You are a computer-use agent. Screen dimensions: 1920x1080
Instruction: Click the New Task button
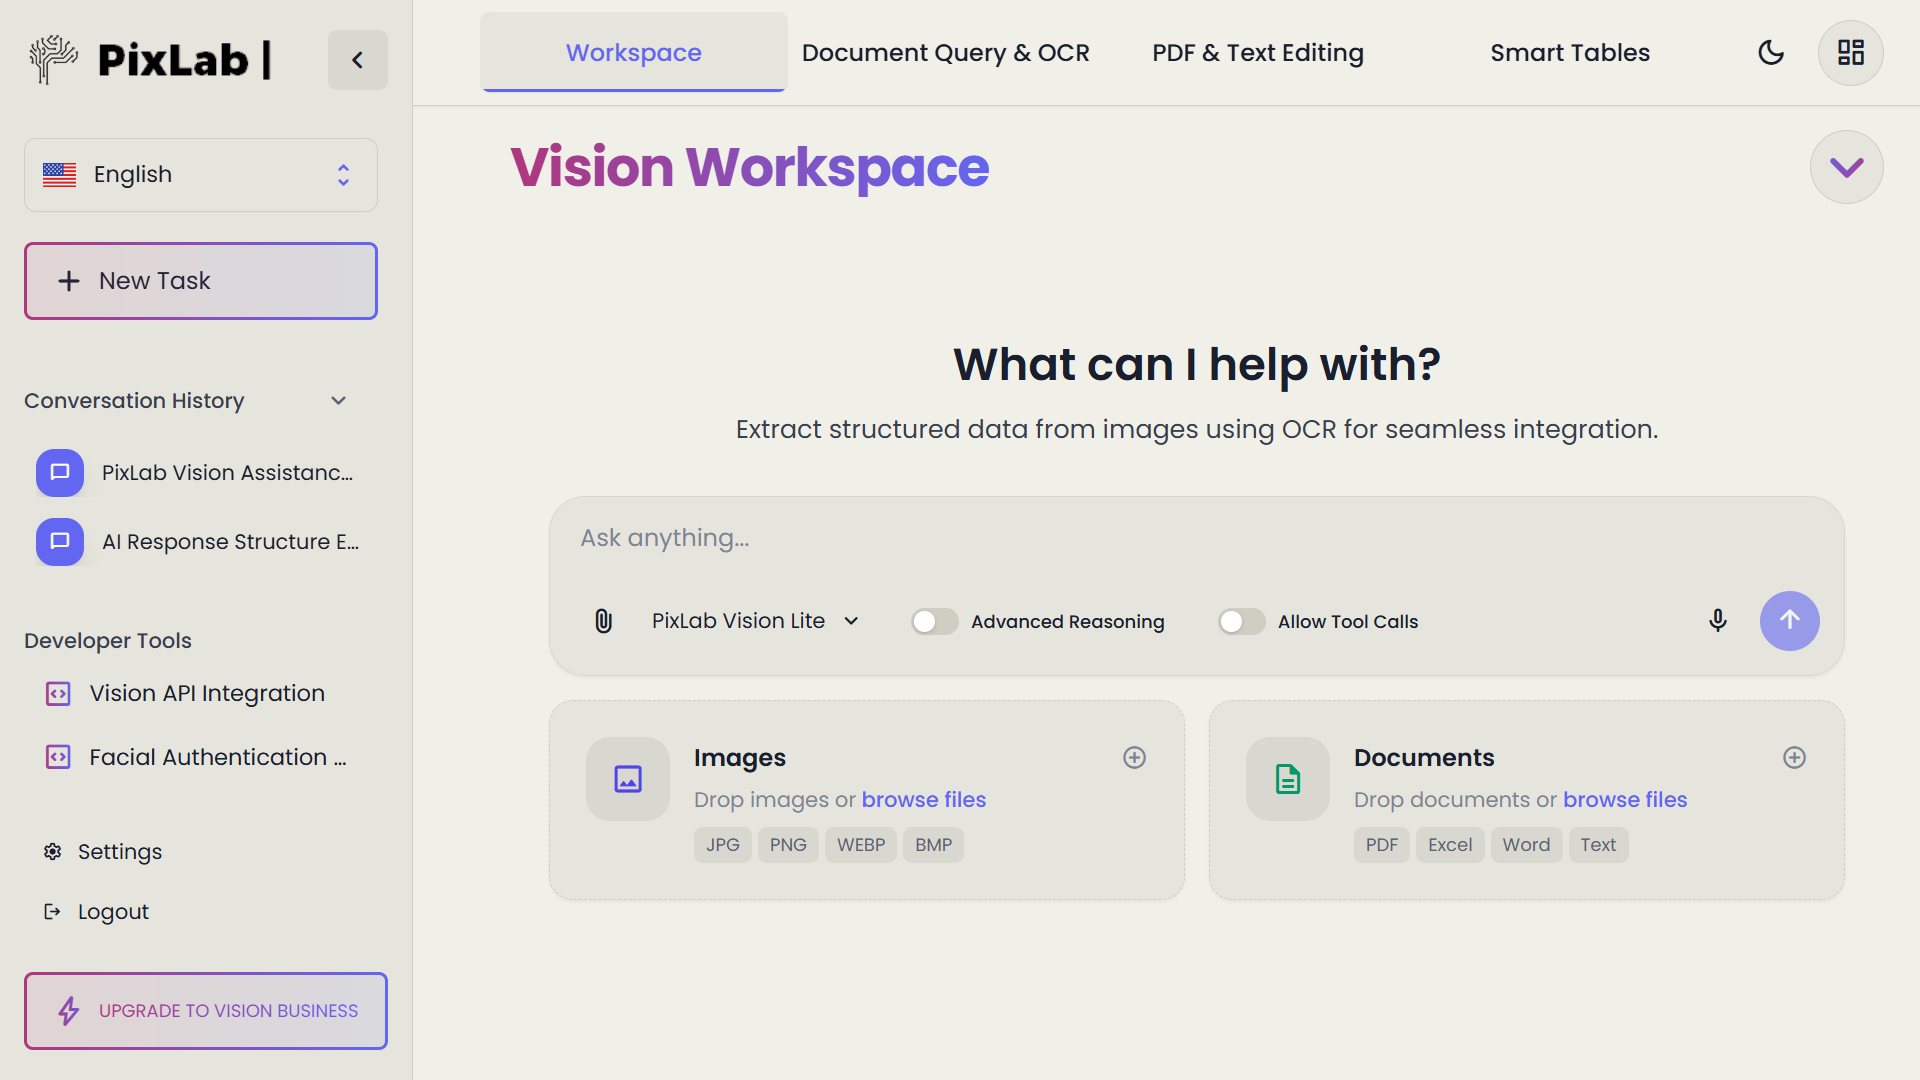200,281
